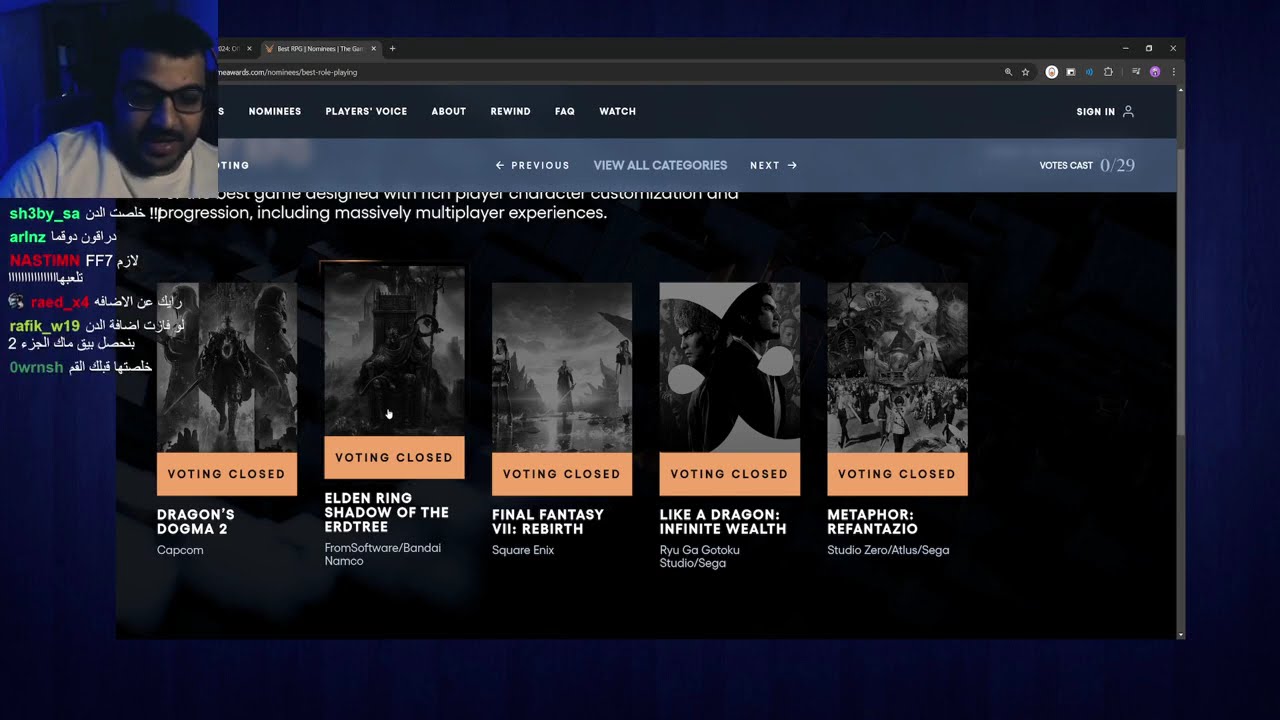Switch to the Best RPG Nominees tab
Viewport: 1280px width, 720px height.
[x=320, y=48]
